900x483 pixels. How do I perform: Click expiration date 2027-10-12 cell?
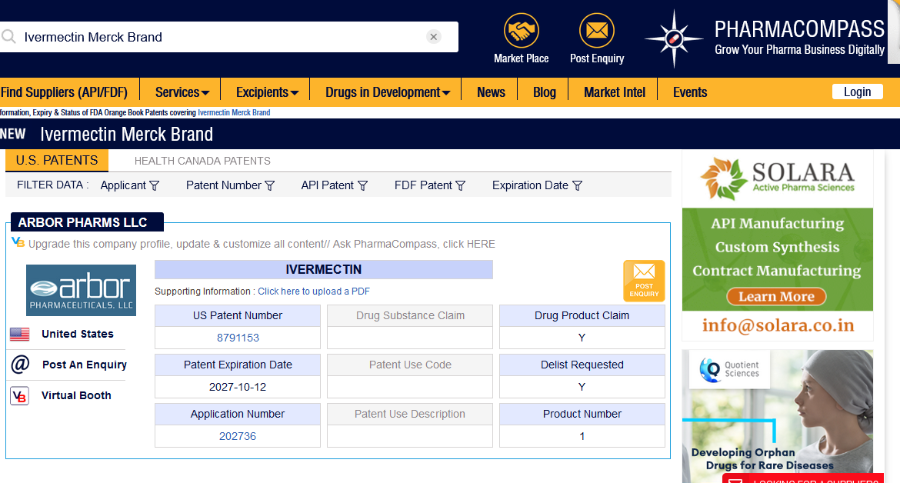[238, 387]
